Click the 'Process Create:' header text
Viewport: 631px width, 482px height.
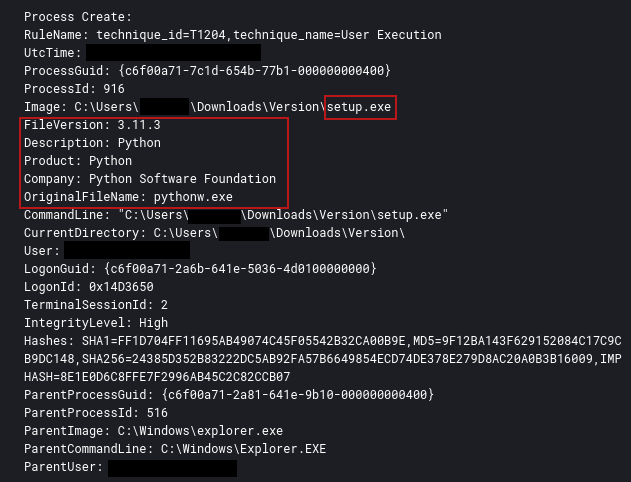[78, 17]
